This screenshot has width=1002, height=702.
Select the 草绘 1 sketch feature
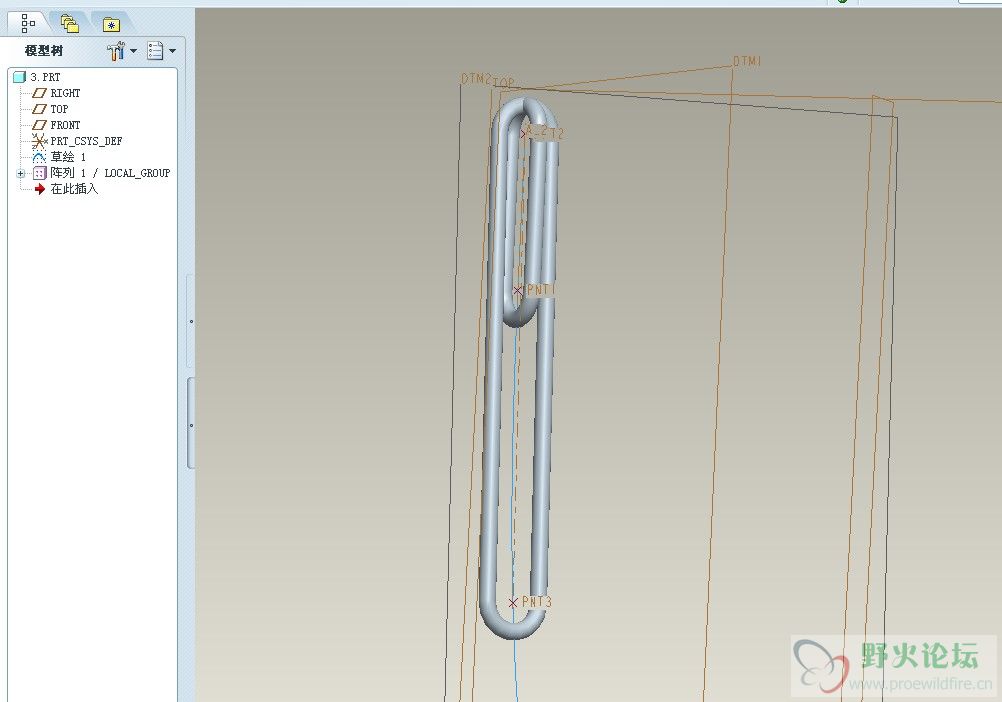point(68,156)
